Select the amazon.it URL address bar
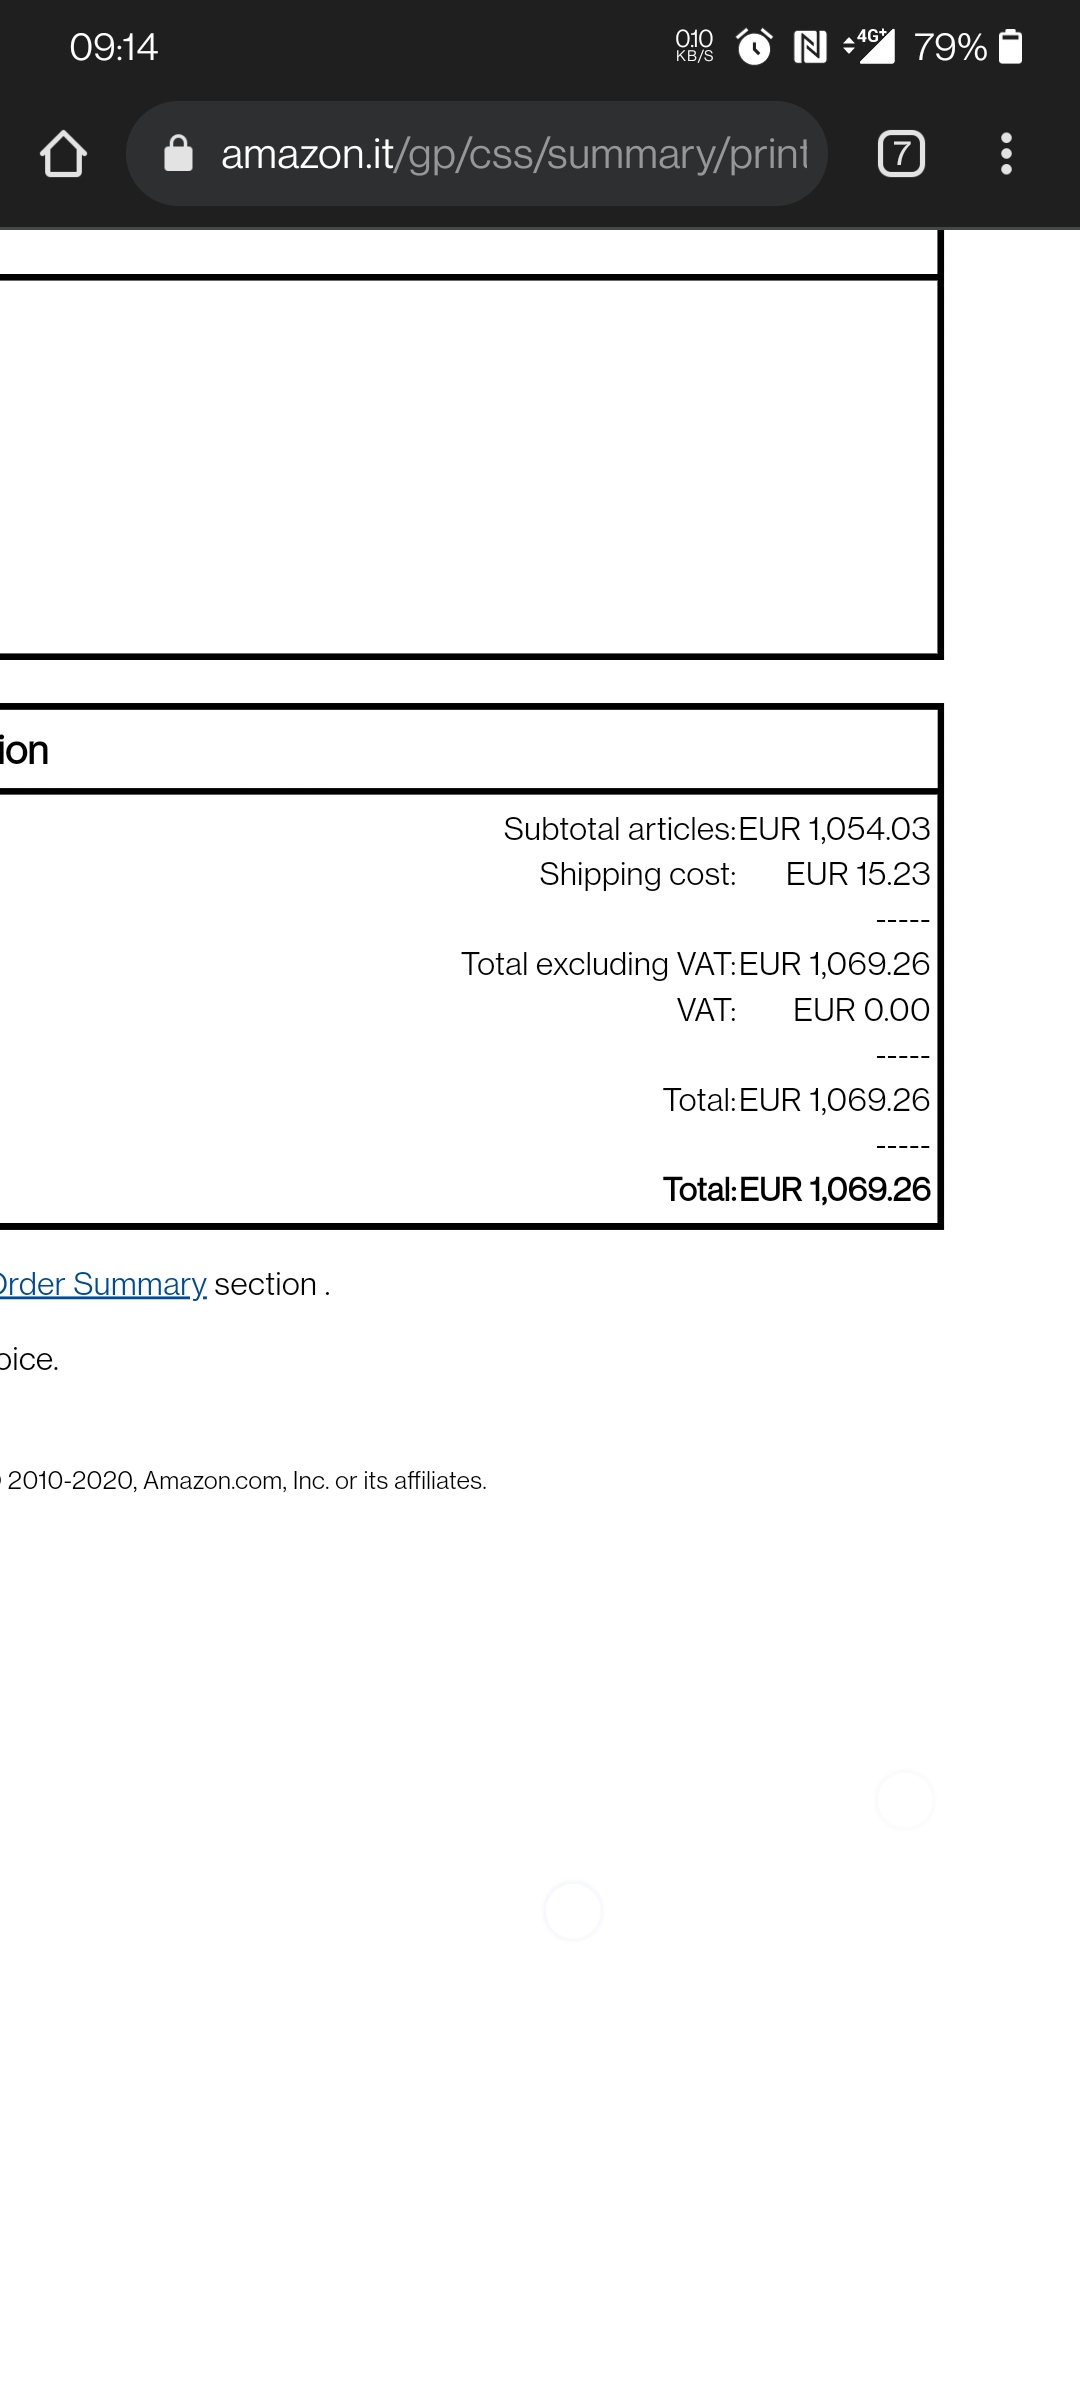 (x=477, y=154)
